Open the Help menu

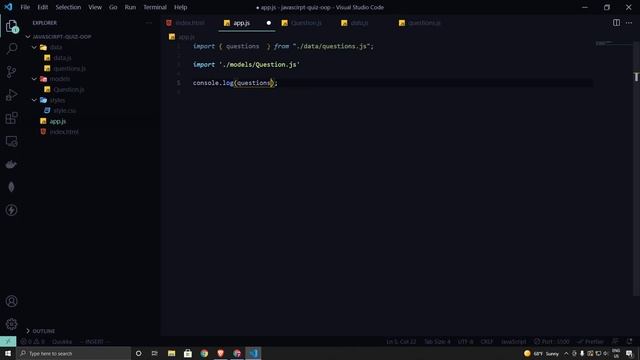(180, 7)
